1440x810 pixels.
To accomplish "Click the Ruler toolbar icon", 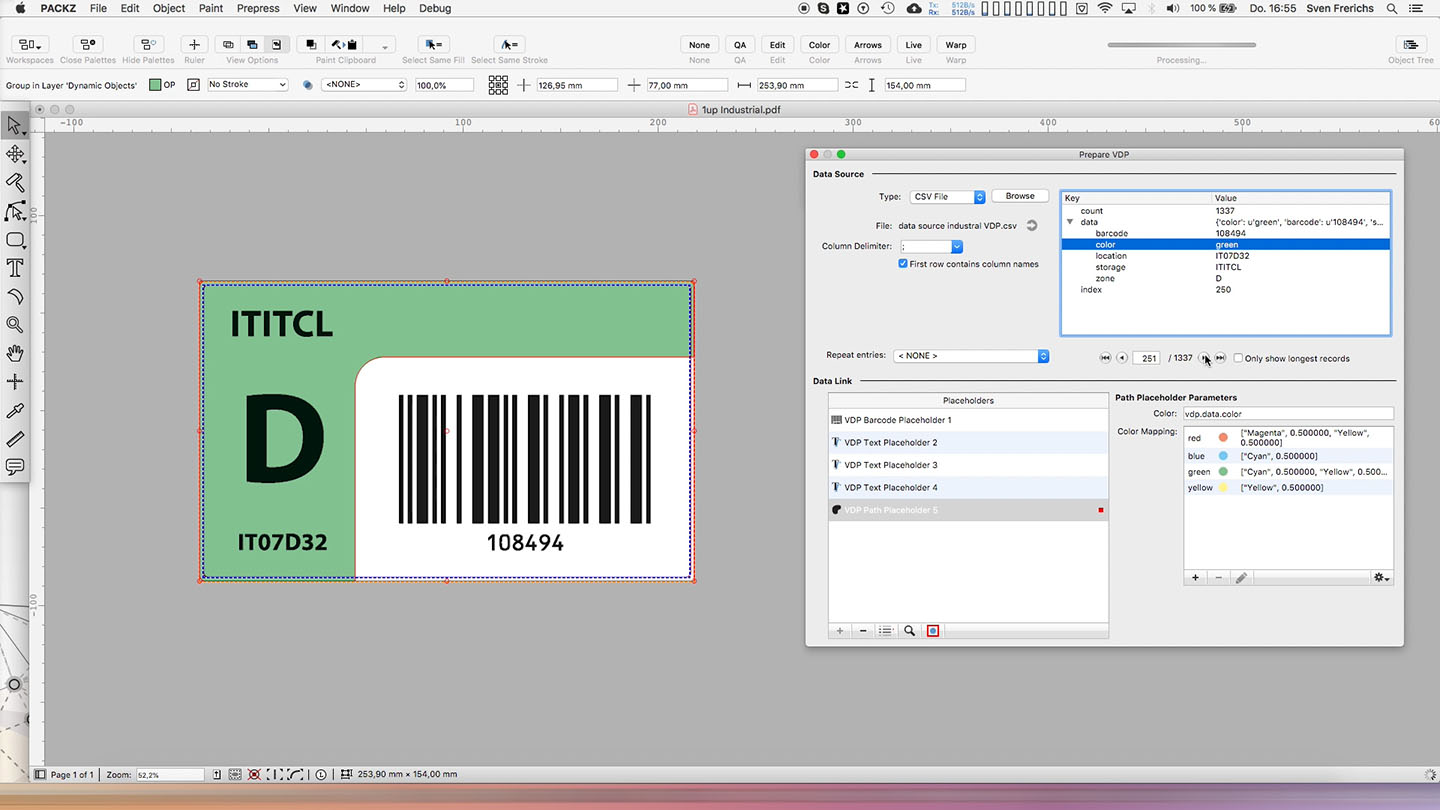I will 194,45.
